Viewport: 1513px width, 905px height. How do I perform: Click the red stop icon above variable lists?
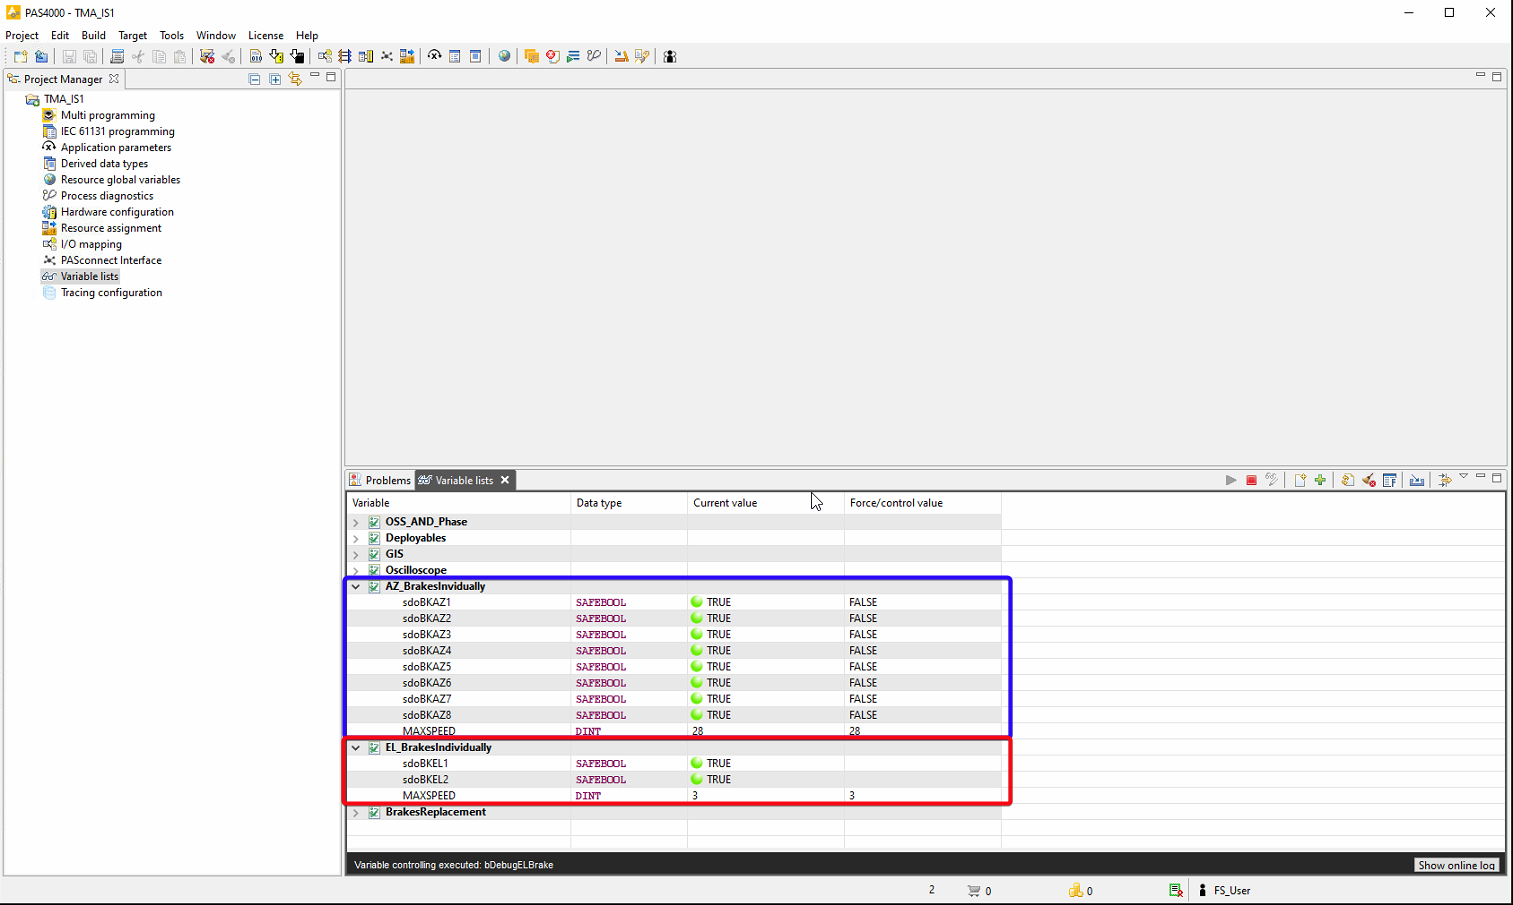click(x=1251, y=480)
